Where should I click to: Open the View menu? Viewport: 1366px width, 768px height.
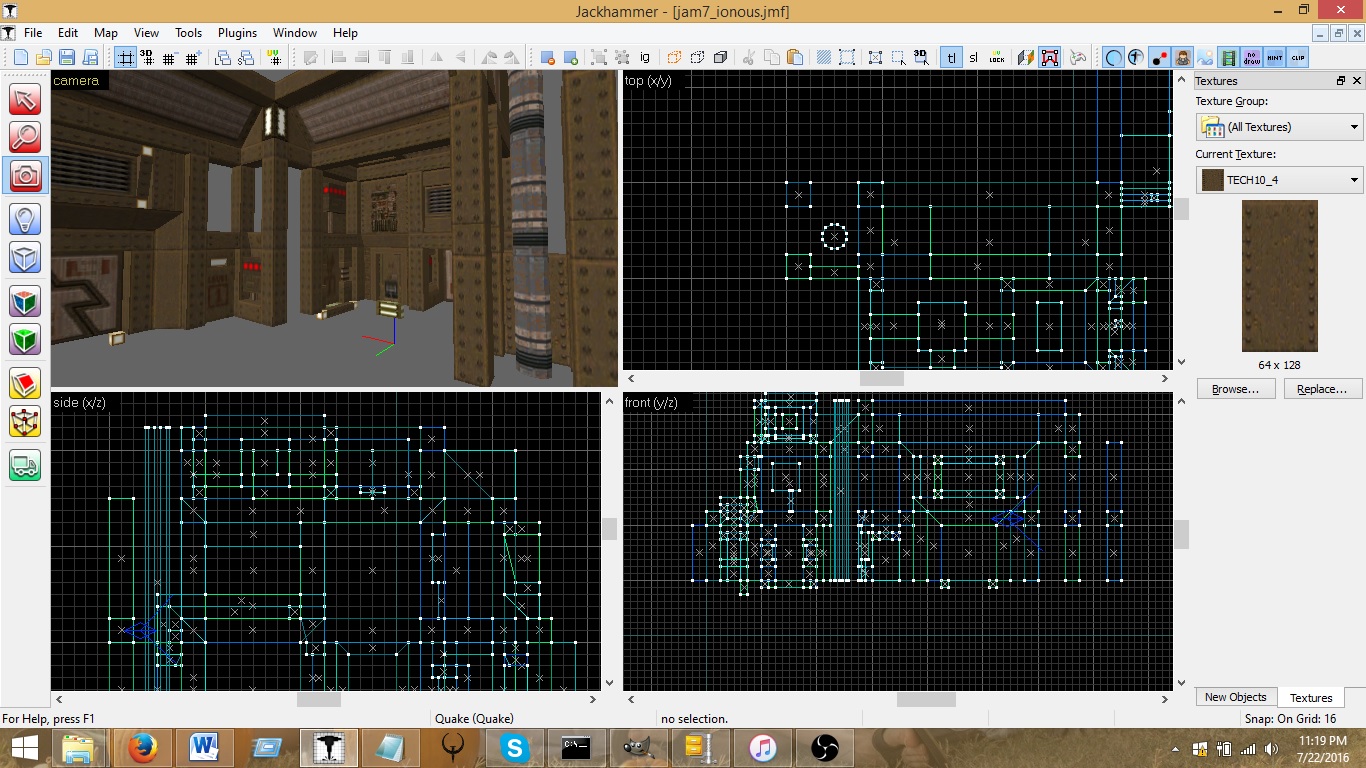146,33
